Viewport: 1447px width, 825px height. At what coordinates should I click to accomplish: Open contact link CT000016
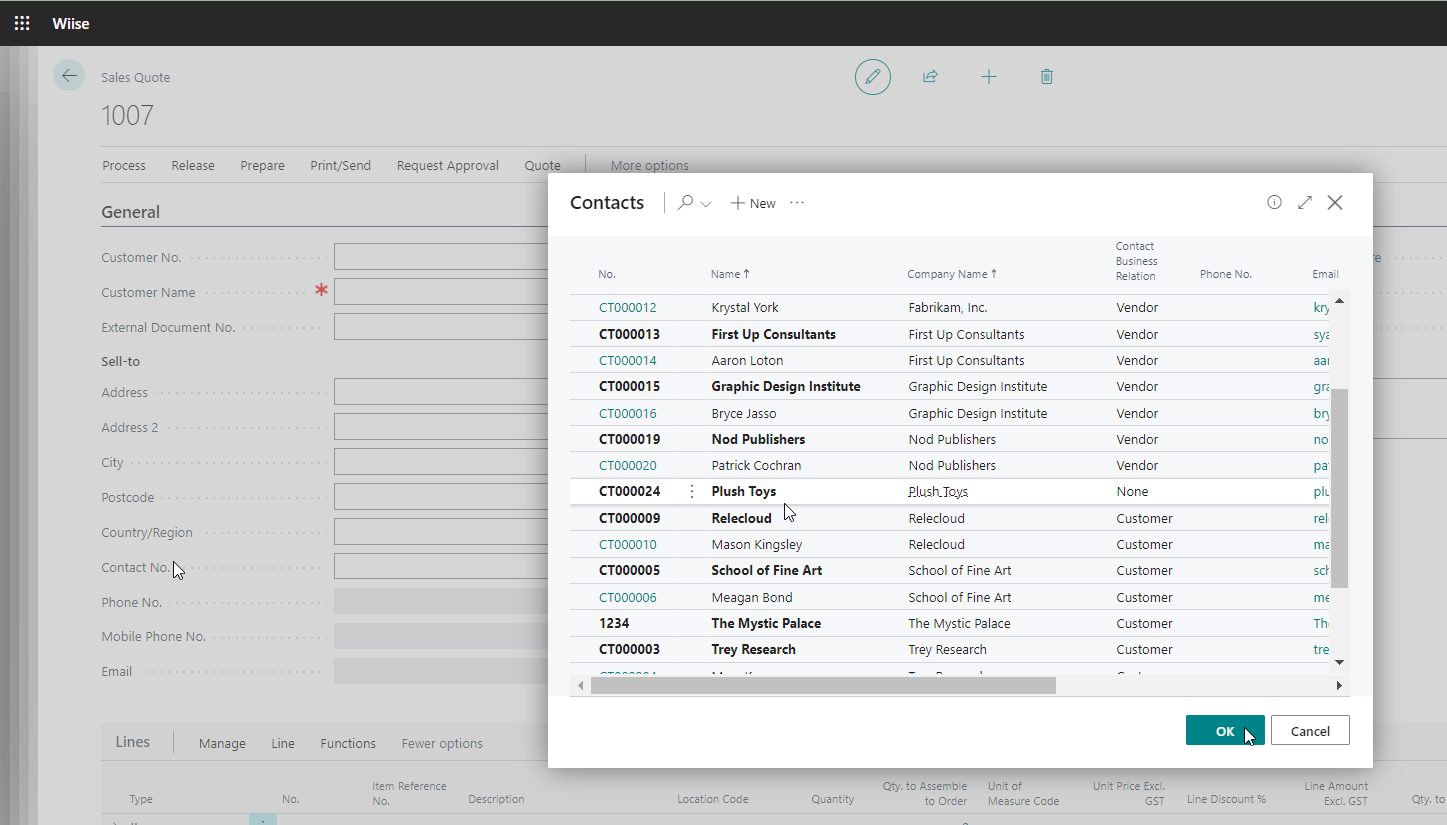(x=628, y=413)
